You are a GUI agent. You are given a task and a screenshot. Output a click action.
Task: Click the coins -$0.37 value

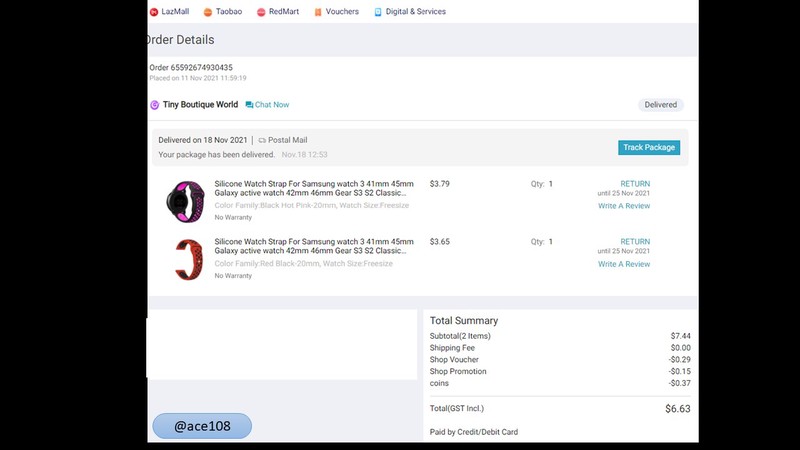tap(680, 383)
